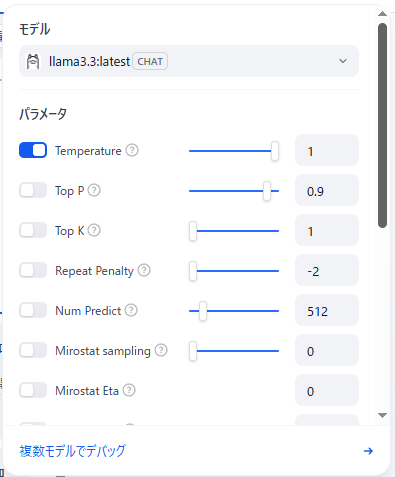
Task: Disable the Temperature toggle
Action: (33, 150)
